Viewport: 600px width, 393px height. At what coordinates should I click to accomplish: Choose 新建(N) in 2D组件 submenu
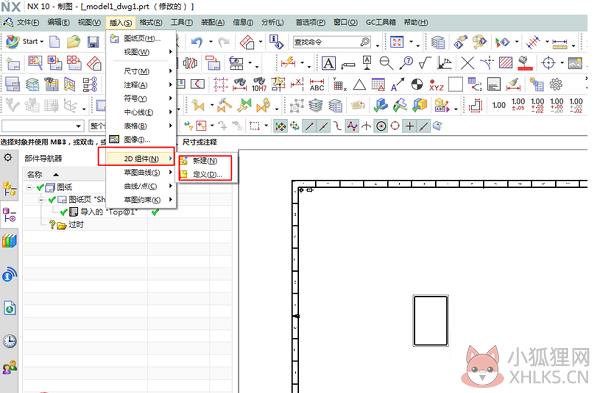tap(205, 161)
